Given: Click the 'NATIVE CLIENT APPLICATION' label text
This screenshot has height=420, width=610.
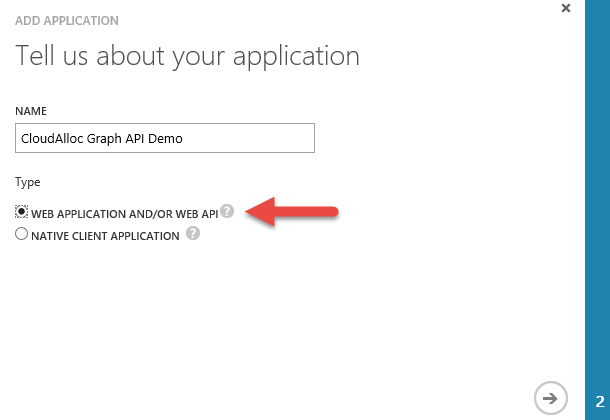Looking at the screenshot, I should [105, 236].
